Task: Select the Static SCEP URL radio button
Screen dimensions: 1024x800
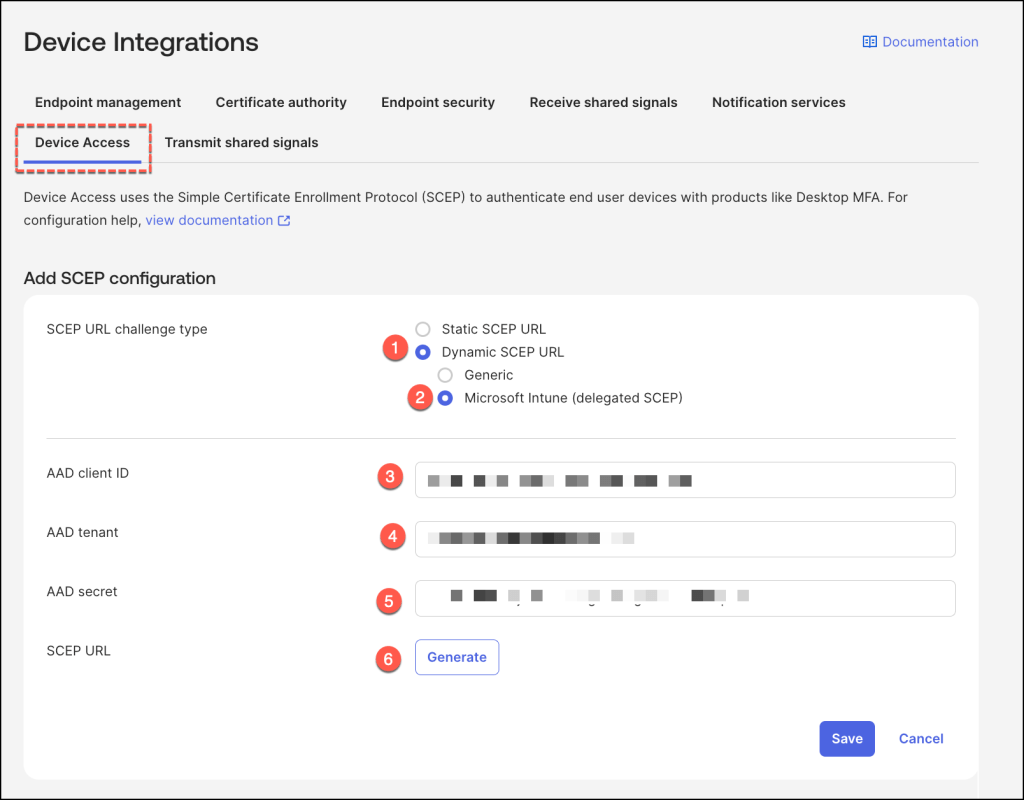Action: pyautogui.click(x=423, y=329)
